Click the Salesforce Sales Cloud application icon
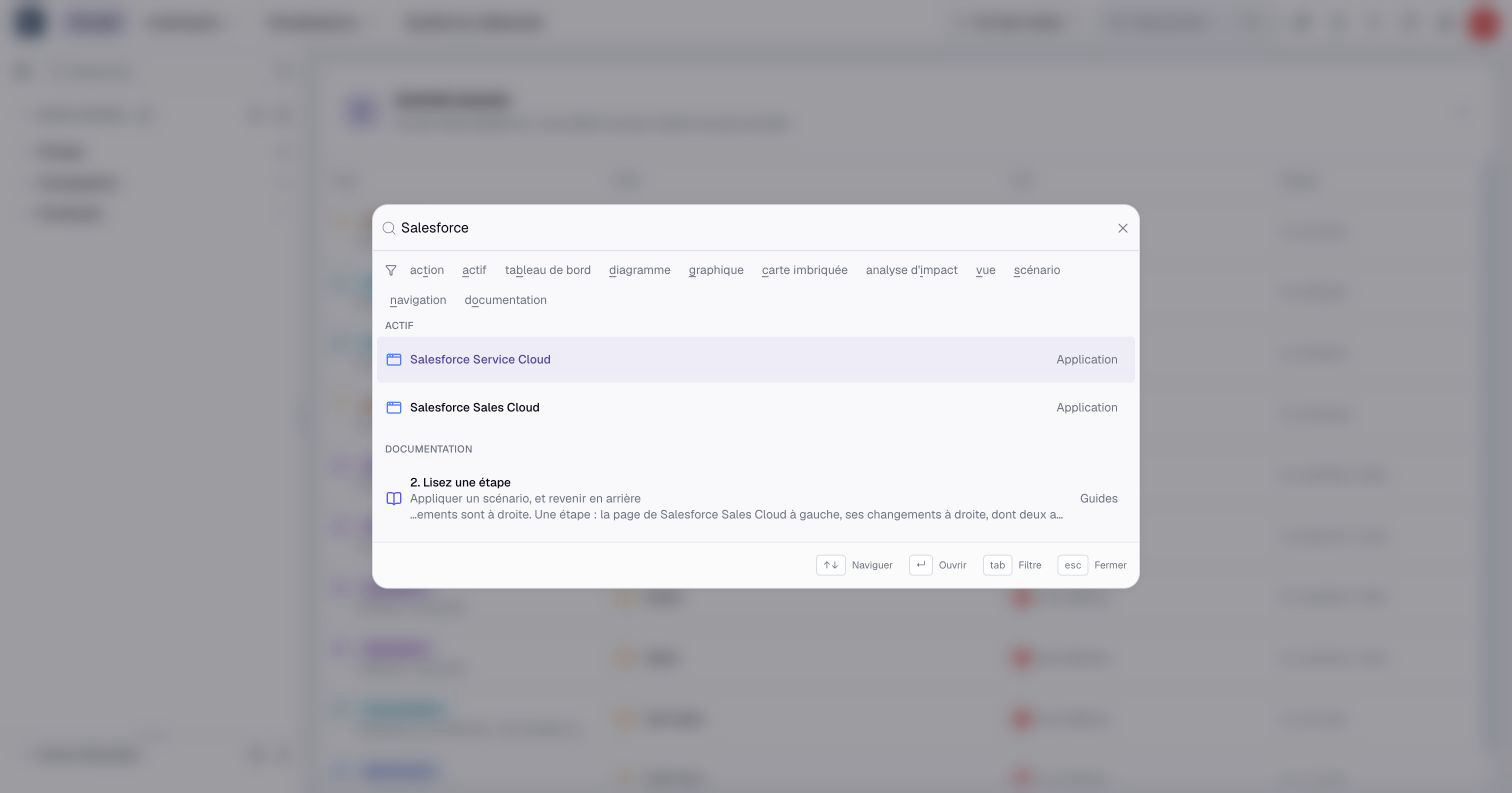This screenshot has height=793, width=1512. (394, 408)
